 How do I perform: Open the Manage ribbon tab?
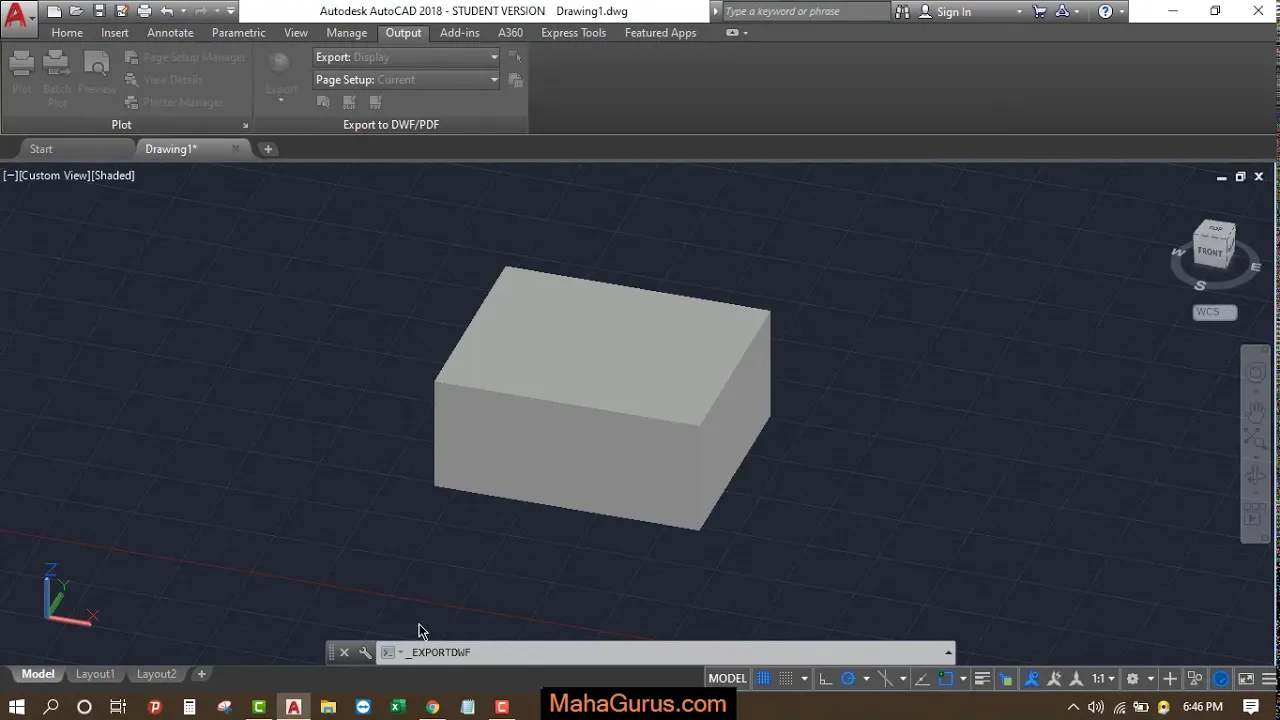pyautogui.click(x=347, y=33)
